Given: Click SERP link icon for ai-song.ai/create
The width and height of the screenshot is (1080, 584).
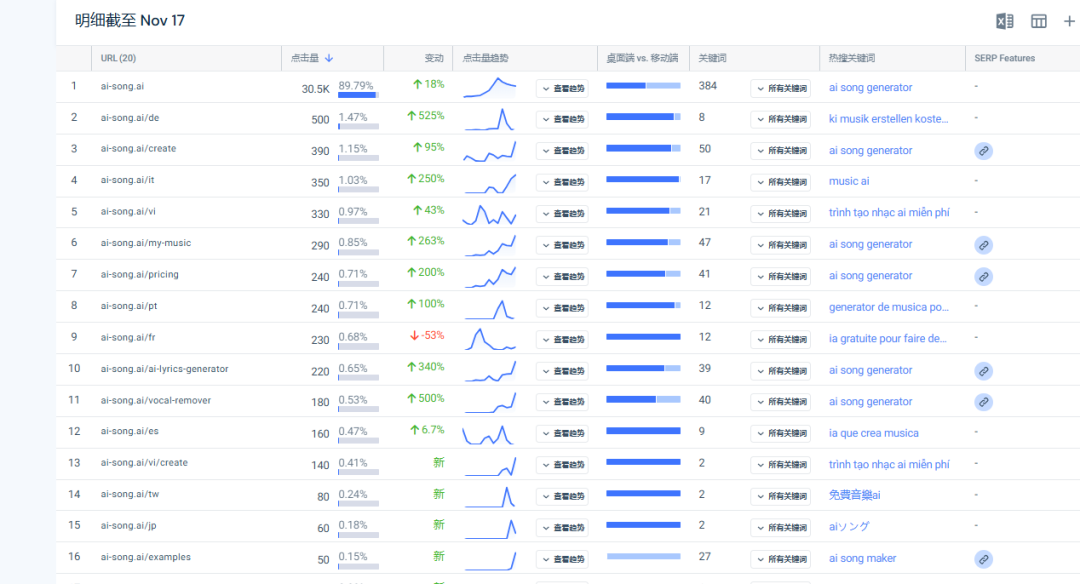Looking at the screenshot, I should [984, 151].
